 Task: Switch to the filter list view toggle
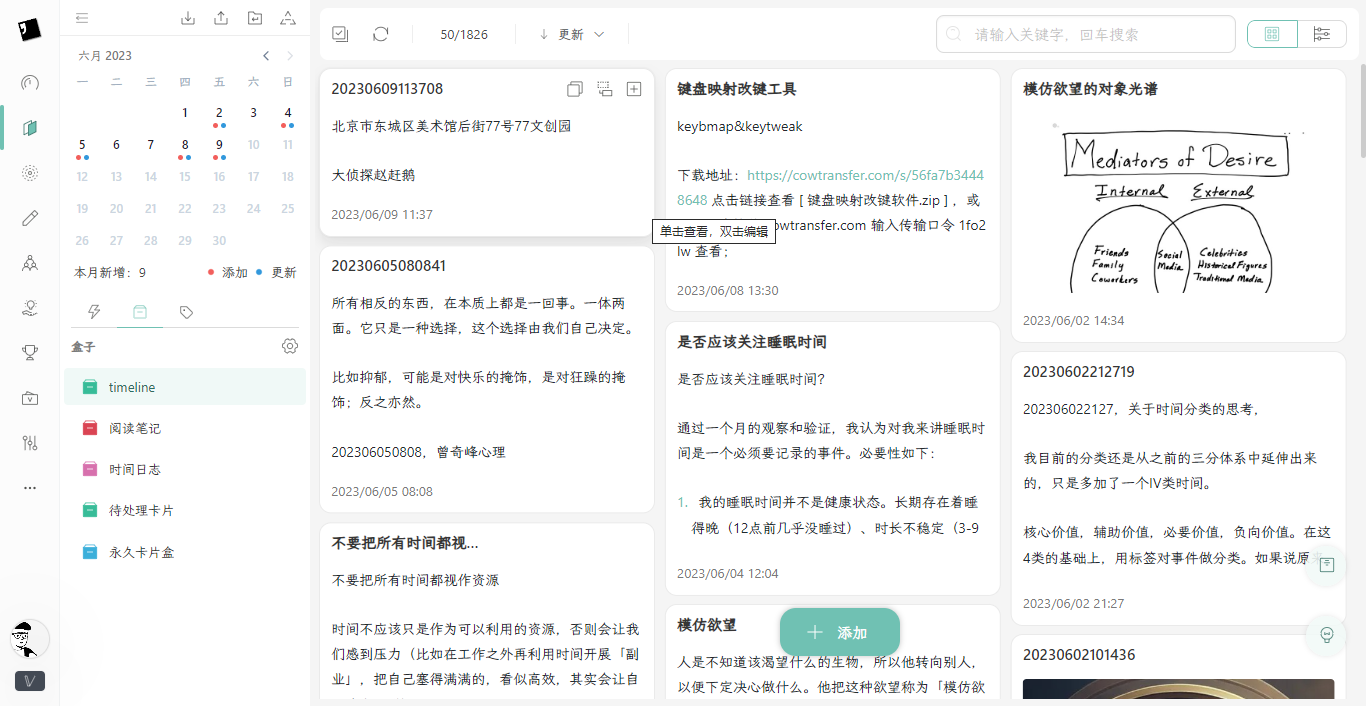point(1322,34)
